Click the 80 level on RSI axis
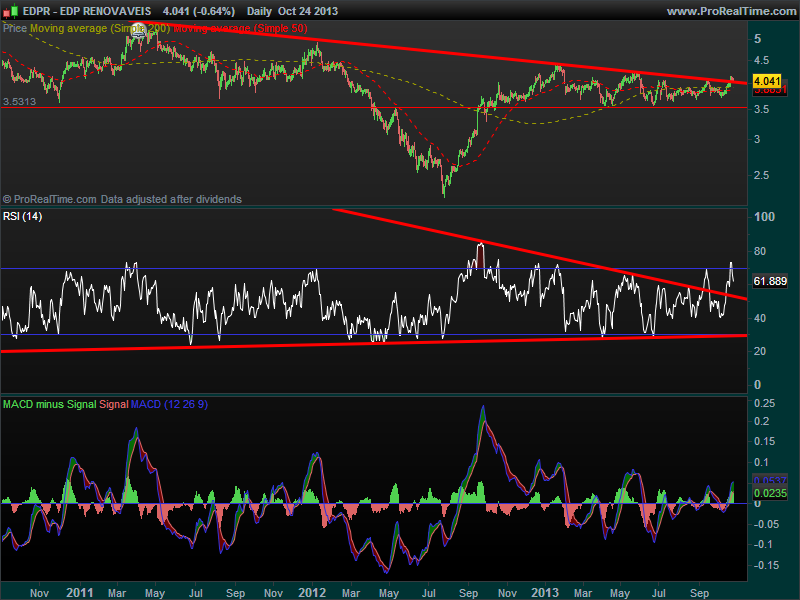Screen dimensions: 800x600 (x=760, y=251)
